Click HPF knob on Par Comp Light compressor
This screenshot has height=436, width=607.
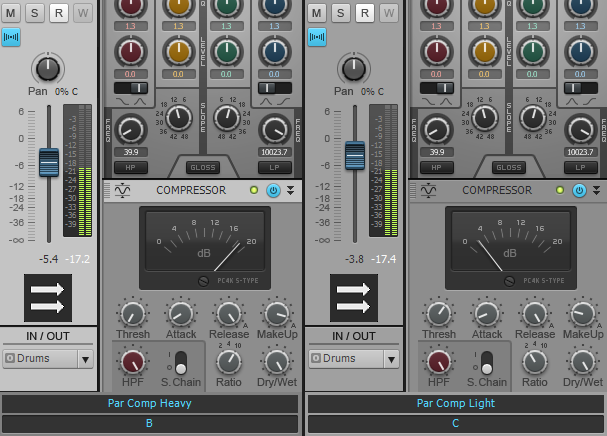439,362
